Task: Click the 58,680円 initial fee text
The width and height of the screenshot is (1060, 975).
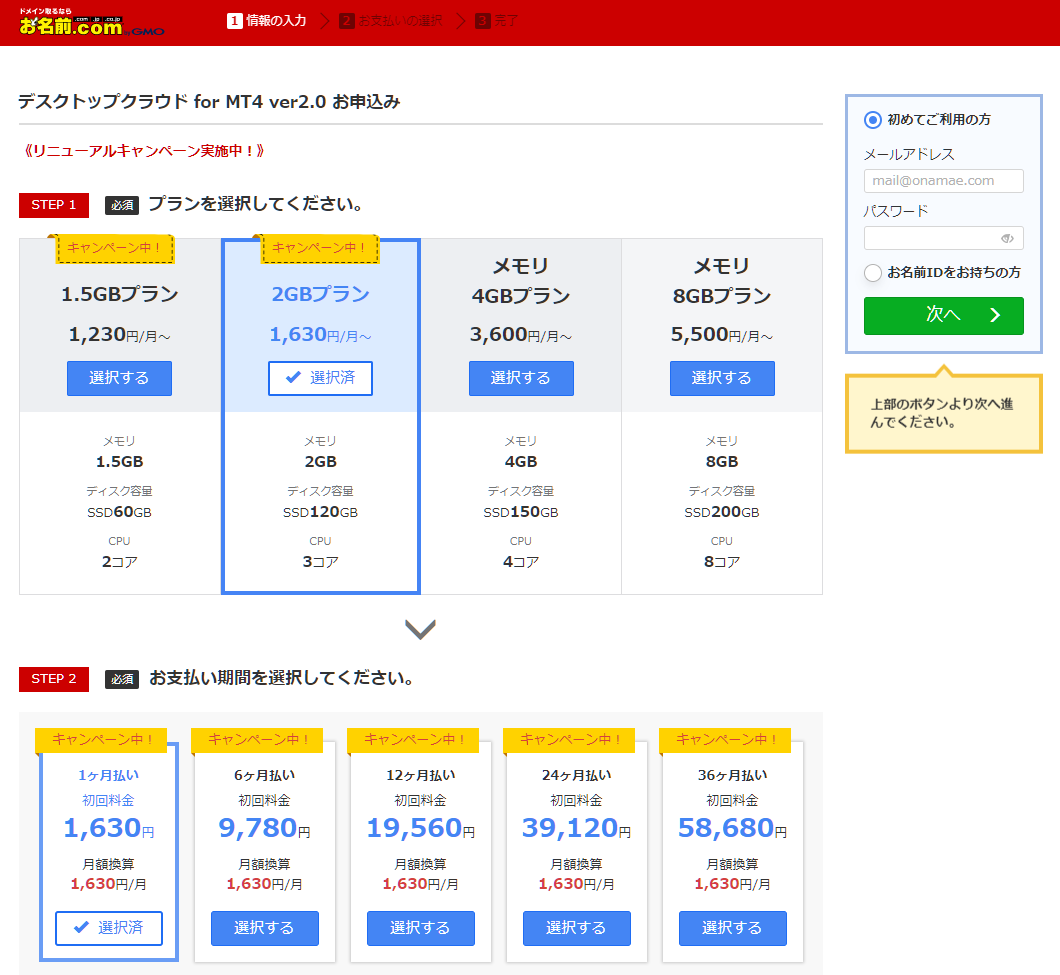Action: (732, 828)
